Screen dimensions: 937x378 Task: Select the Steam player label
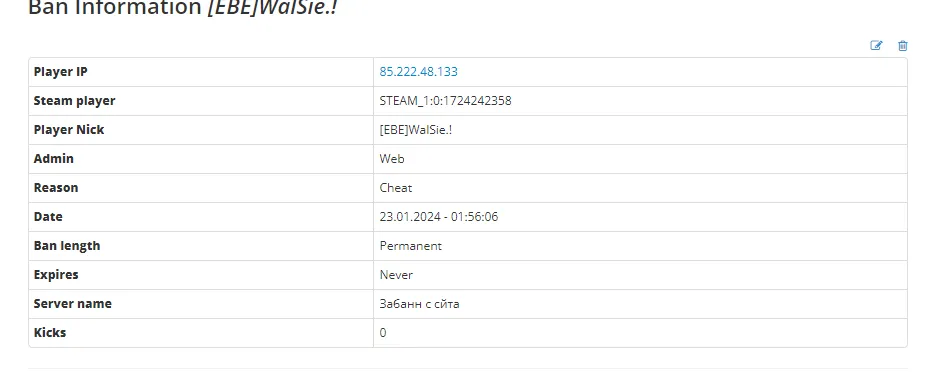(x=74, y=101)
